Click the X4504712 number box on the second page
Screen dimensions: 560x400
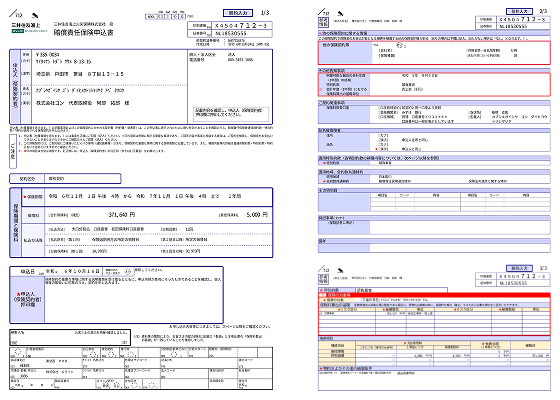[523, 19]
